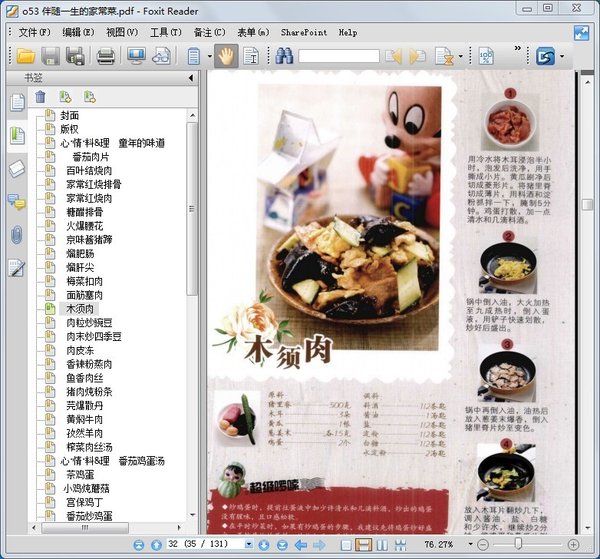Click the Save floppy disk icon
600x559 pixels.
(x=51, y=56)
